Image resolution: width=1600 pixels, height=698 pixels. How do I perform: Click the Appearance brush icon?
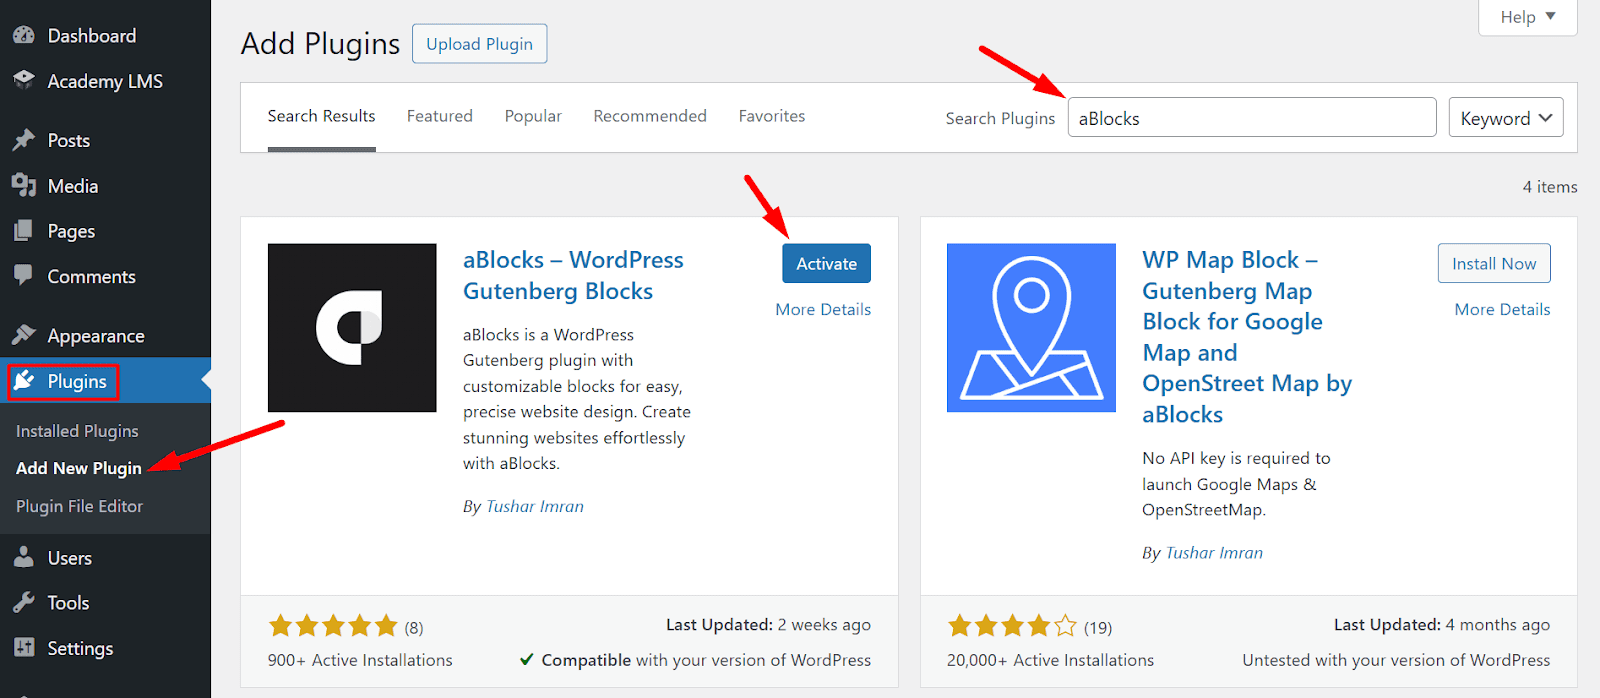(x=24, y=334)
